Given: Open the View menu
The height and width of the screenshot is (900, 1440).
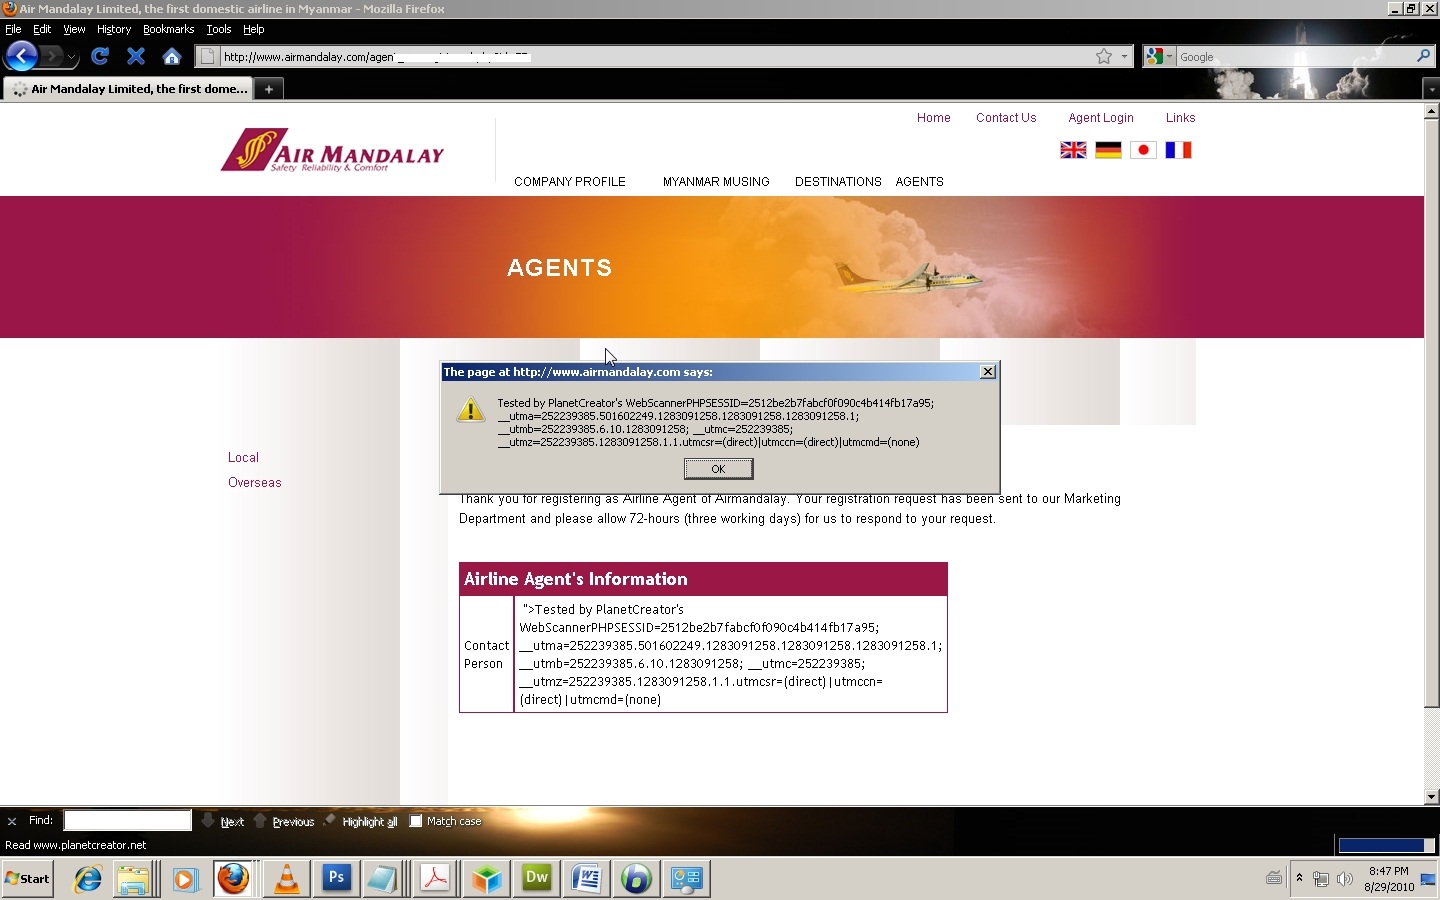Looking at the screenshot, I should [x=74, y=29].
